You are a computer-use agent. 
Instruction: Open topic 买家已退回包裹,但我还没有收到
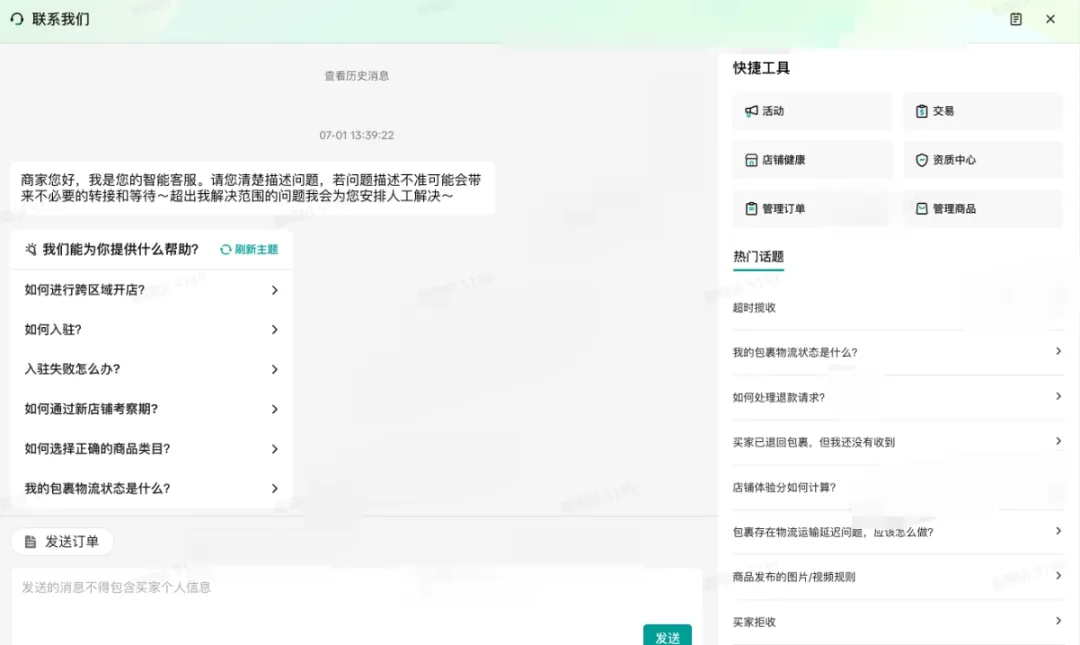[898, 442]
